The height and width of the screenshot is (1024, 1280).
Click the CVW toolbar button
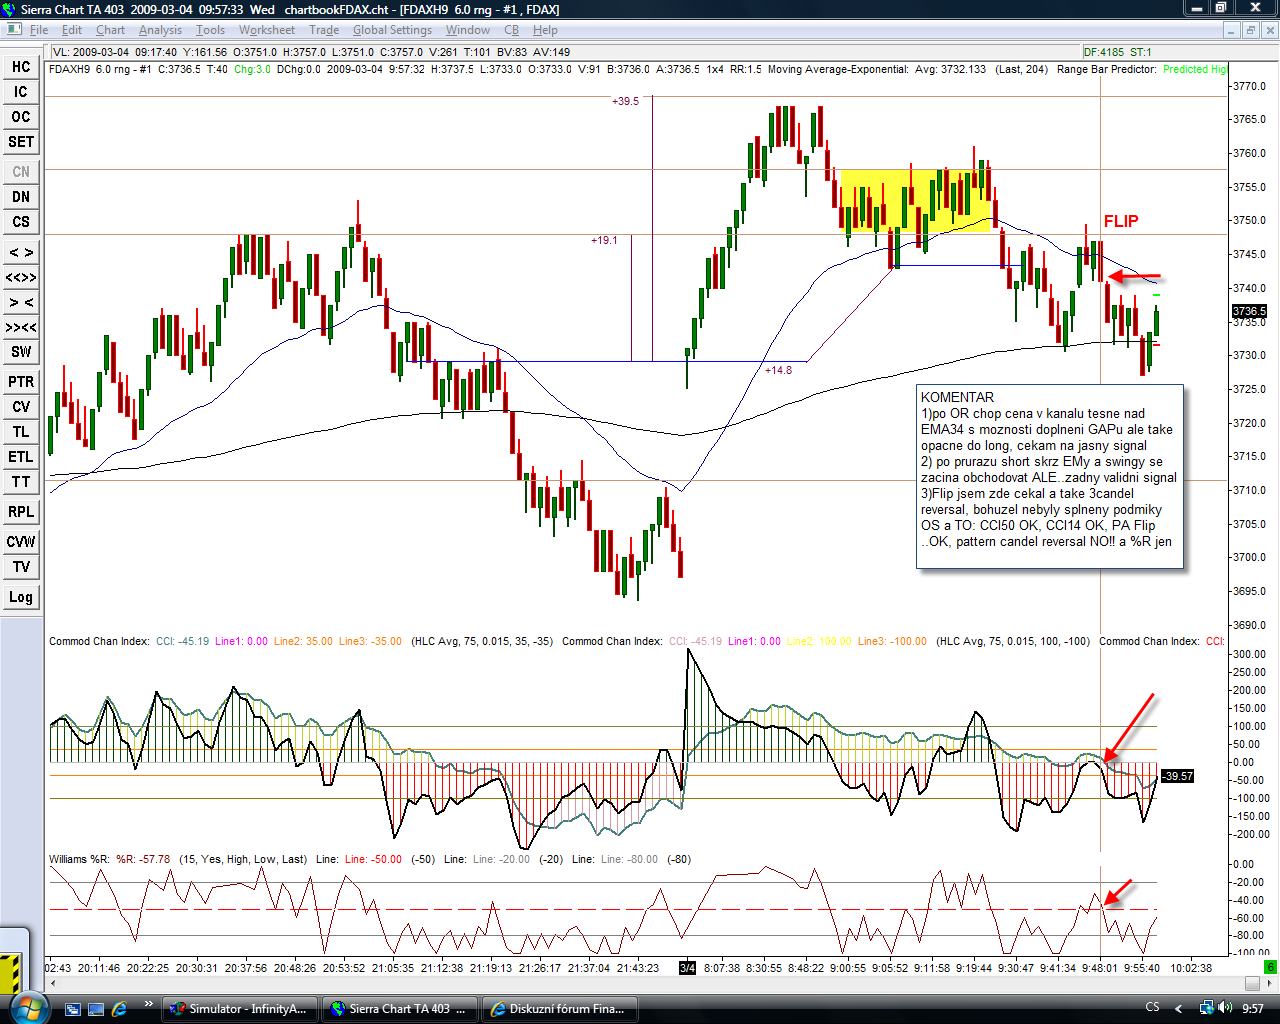(x=21, y=542)
